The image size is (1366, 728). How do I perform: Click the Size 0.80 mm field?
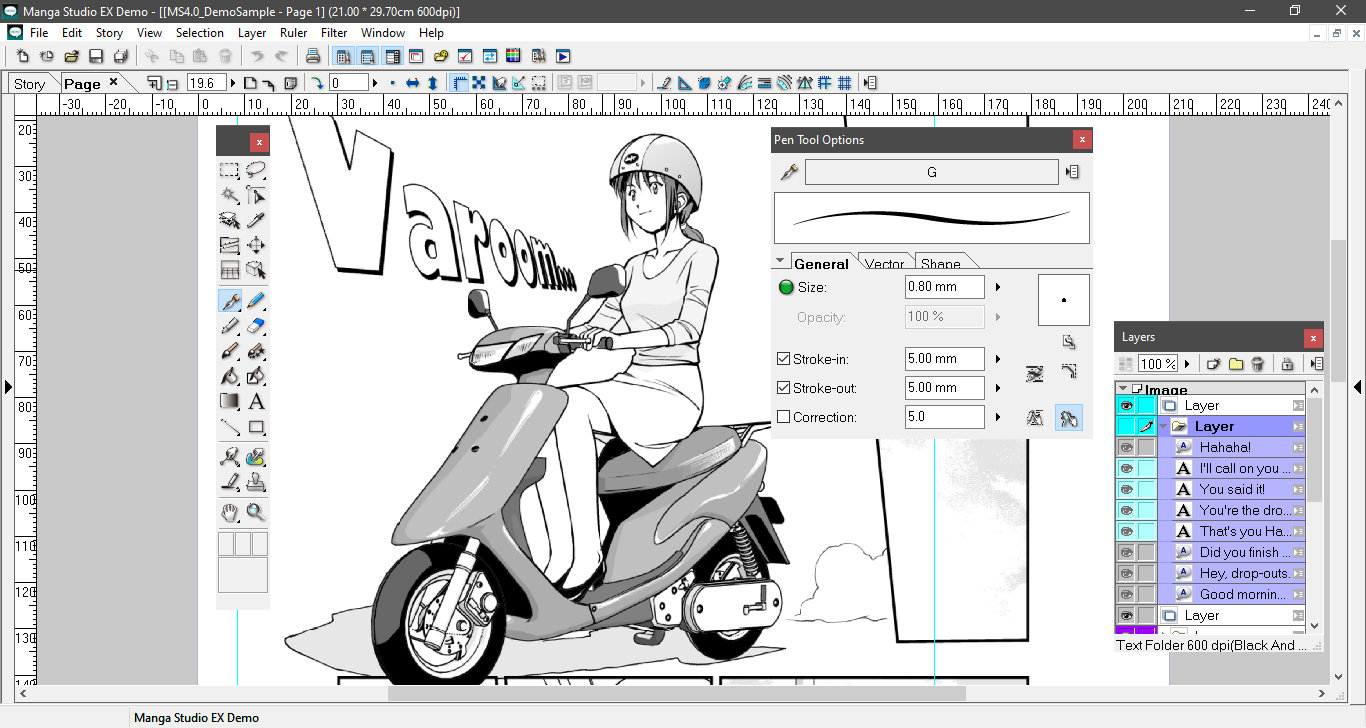click(944, 287)
